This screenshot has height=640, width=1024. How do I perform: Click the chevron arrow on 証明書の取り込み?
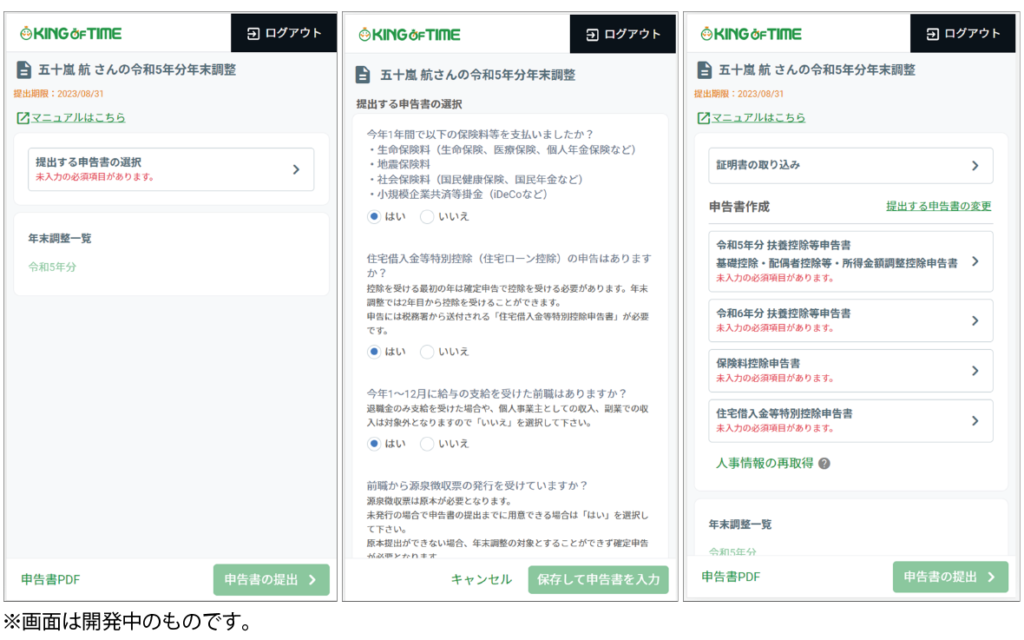(975, 166)
